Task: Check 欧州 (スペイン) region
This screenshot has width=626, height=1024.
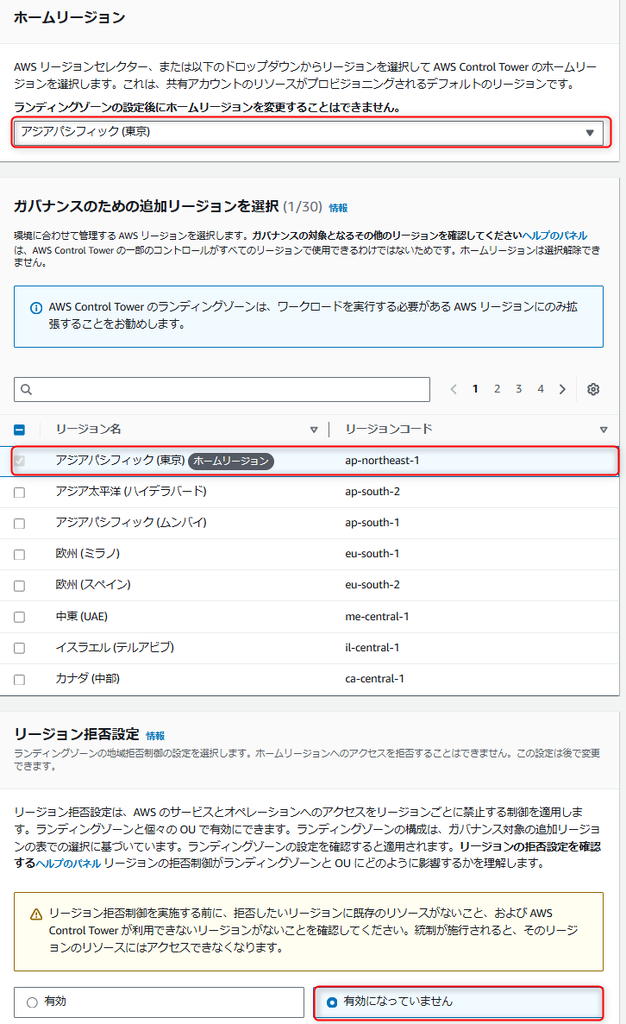Action: coord(20,586)
